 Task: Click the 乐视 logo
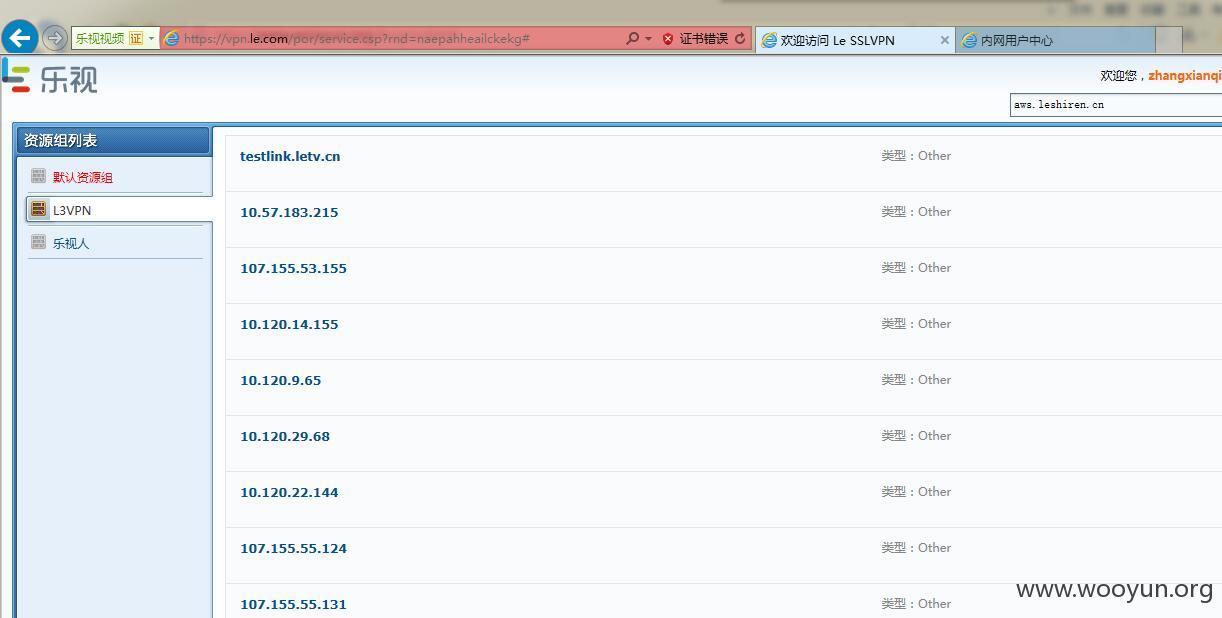[x=50, y=77]
